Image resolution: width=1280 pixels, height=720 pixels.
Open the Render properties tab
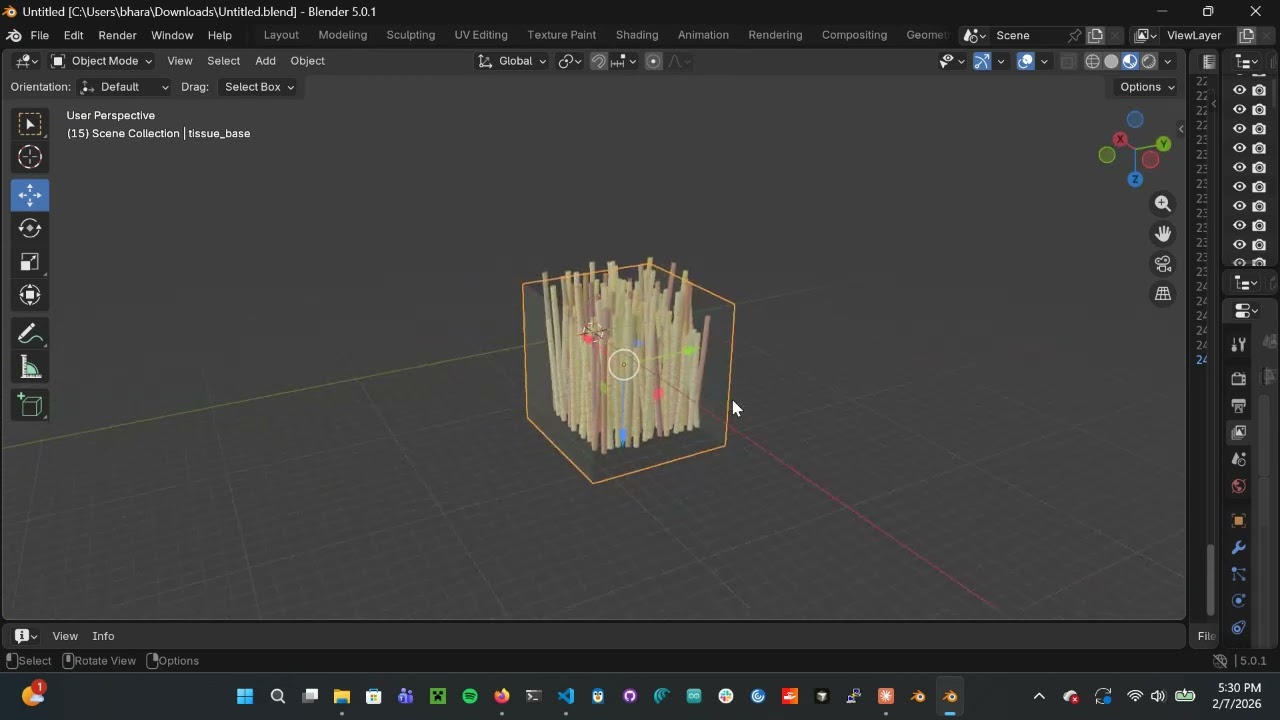click(x=1239, y=379)
